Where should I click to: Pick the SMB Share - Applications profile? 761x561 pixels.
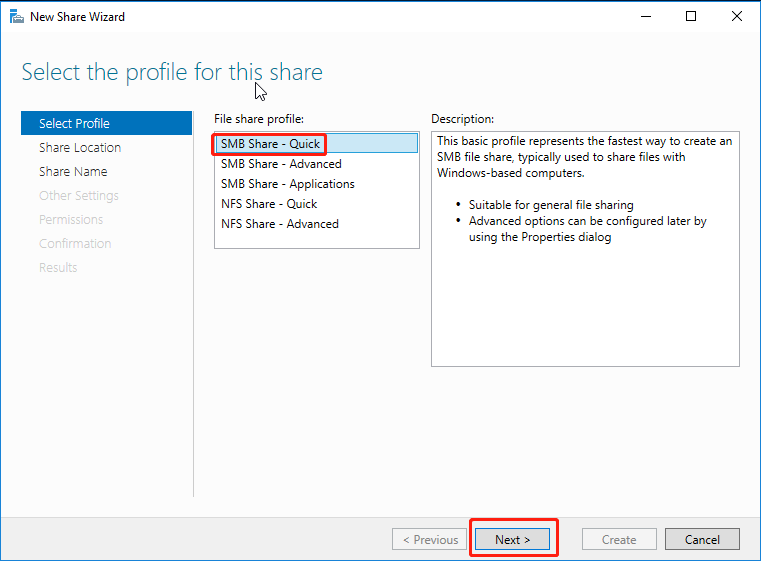(288, 184)
